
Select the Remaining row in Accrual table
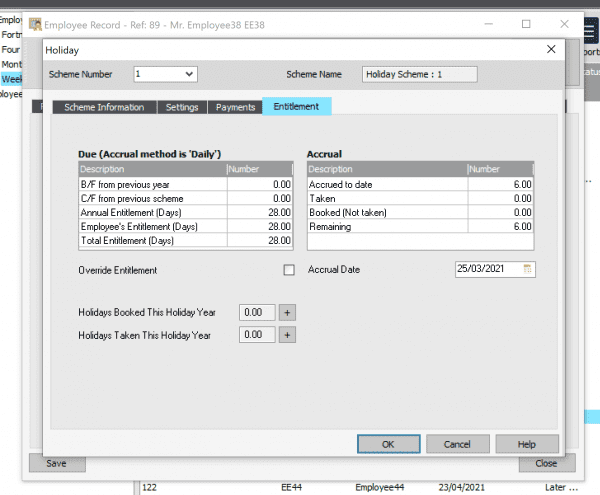coord(420,226)
